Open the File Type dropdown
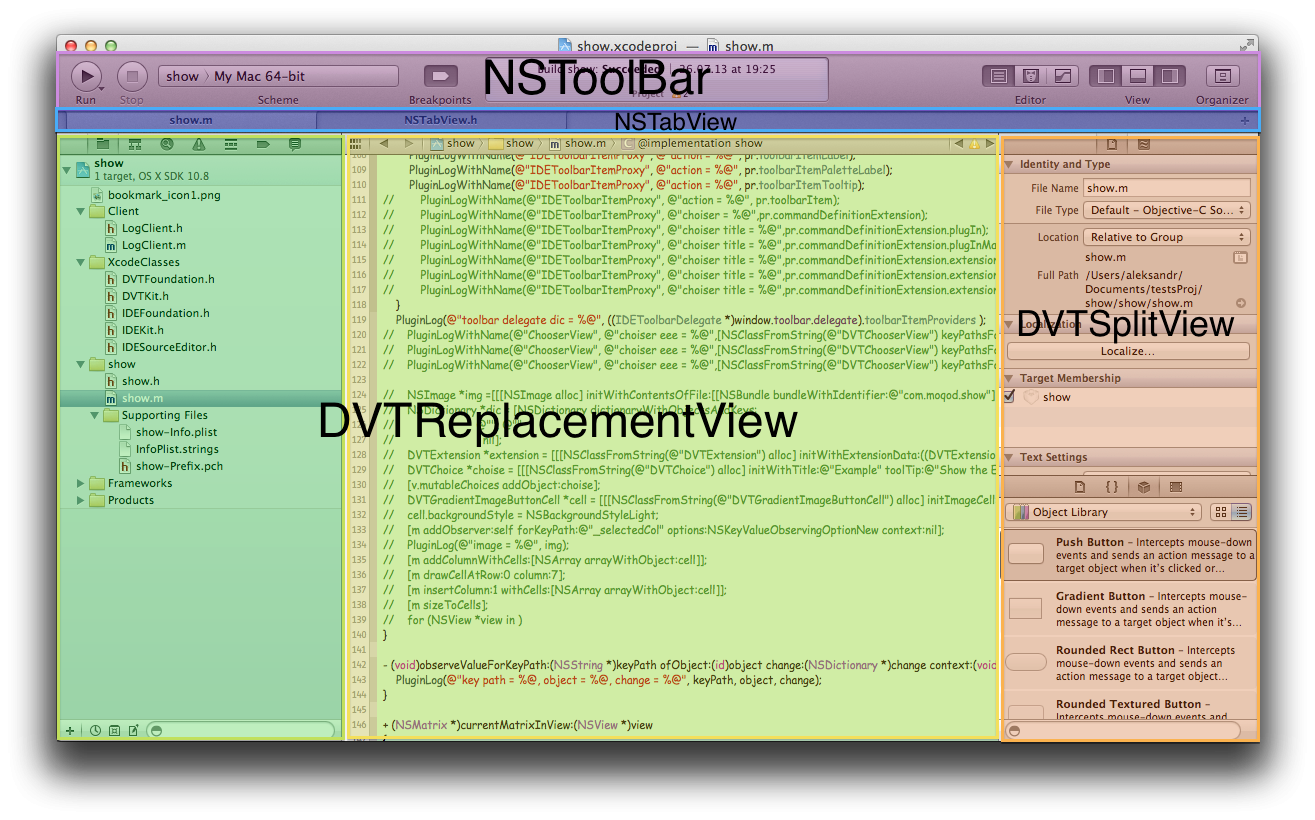This screenshot has height=820, width=1315. tap(1167, 210)
